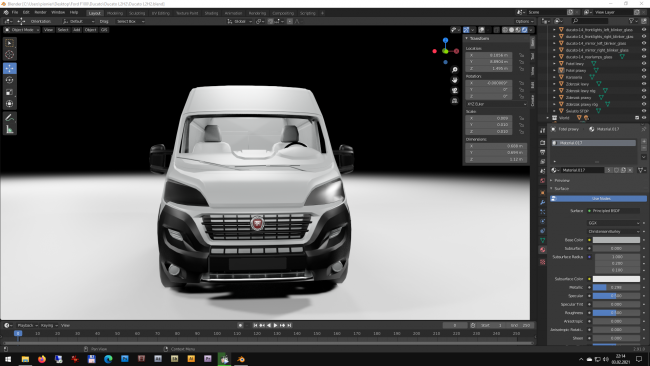Viewport: 650px width, 366px height.
Task: Toggle camera view with the camera icon
Action: (455, 90)
